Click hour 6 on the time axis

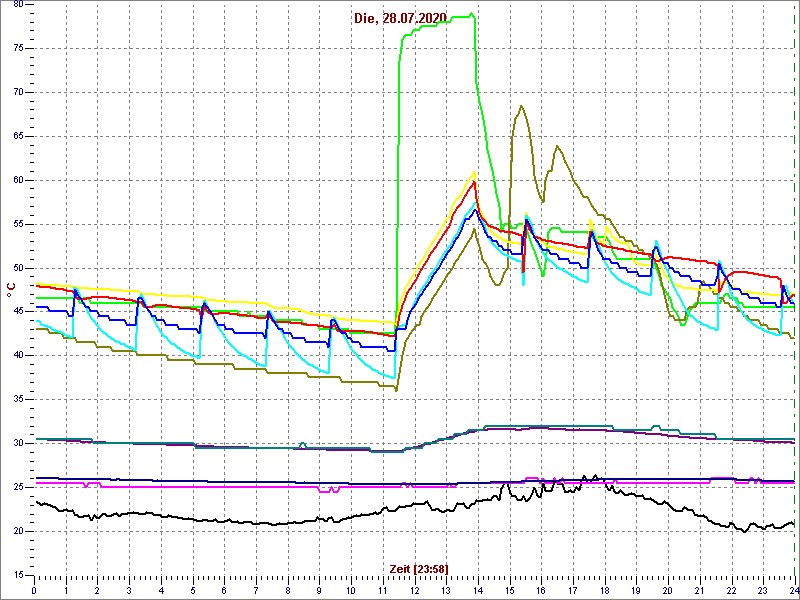pyautogui.click(x=224, y=590)
